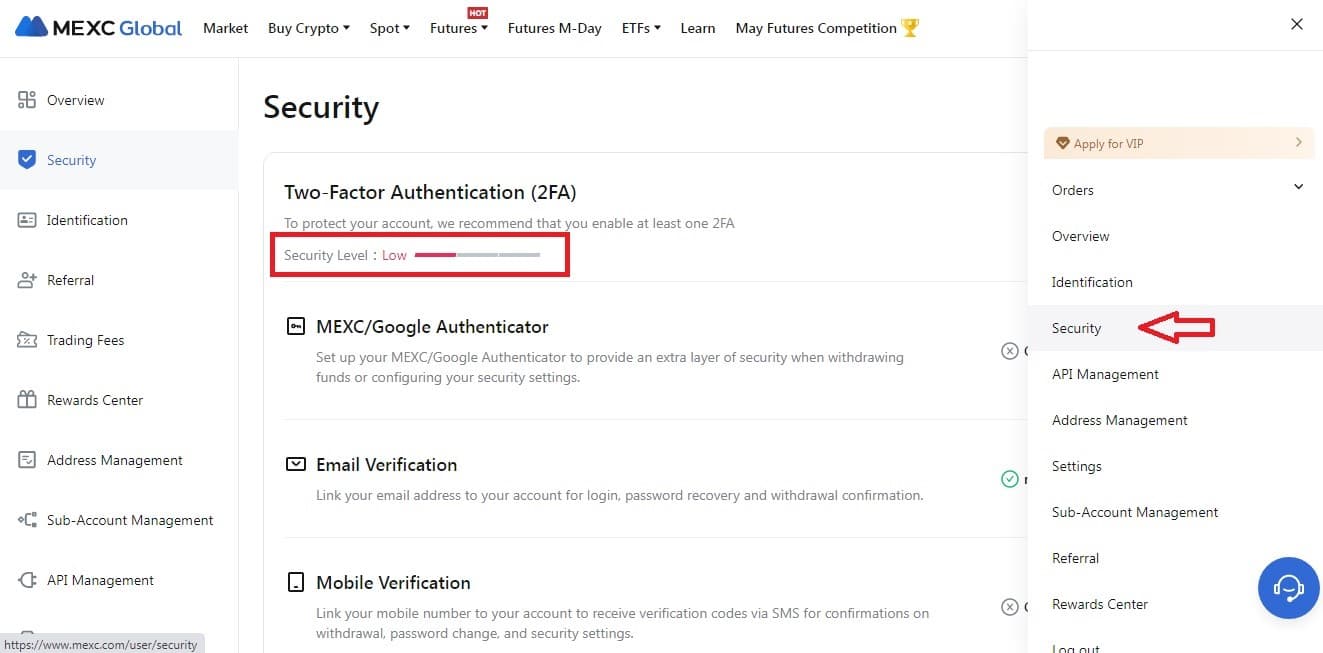
Task: Open Market in the top navigation
Action: click(x=225, y=28)
